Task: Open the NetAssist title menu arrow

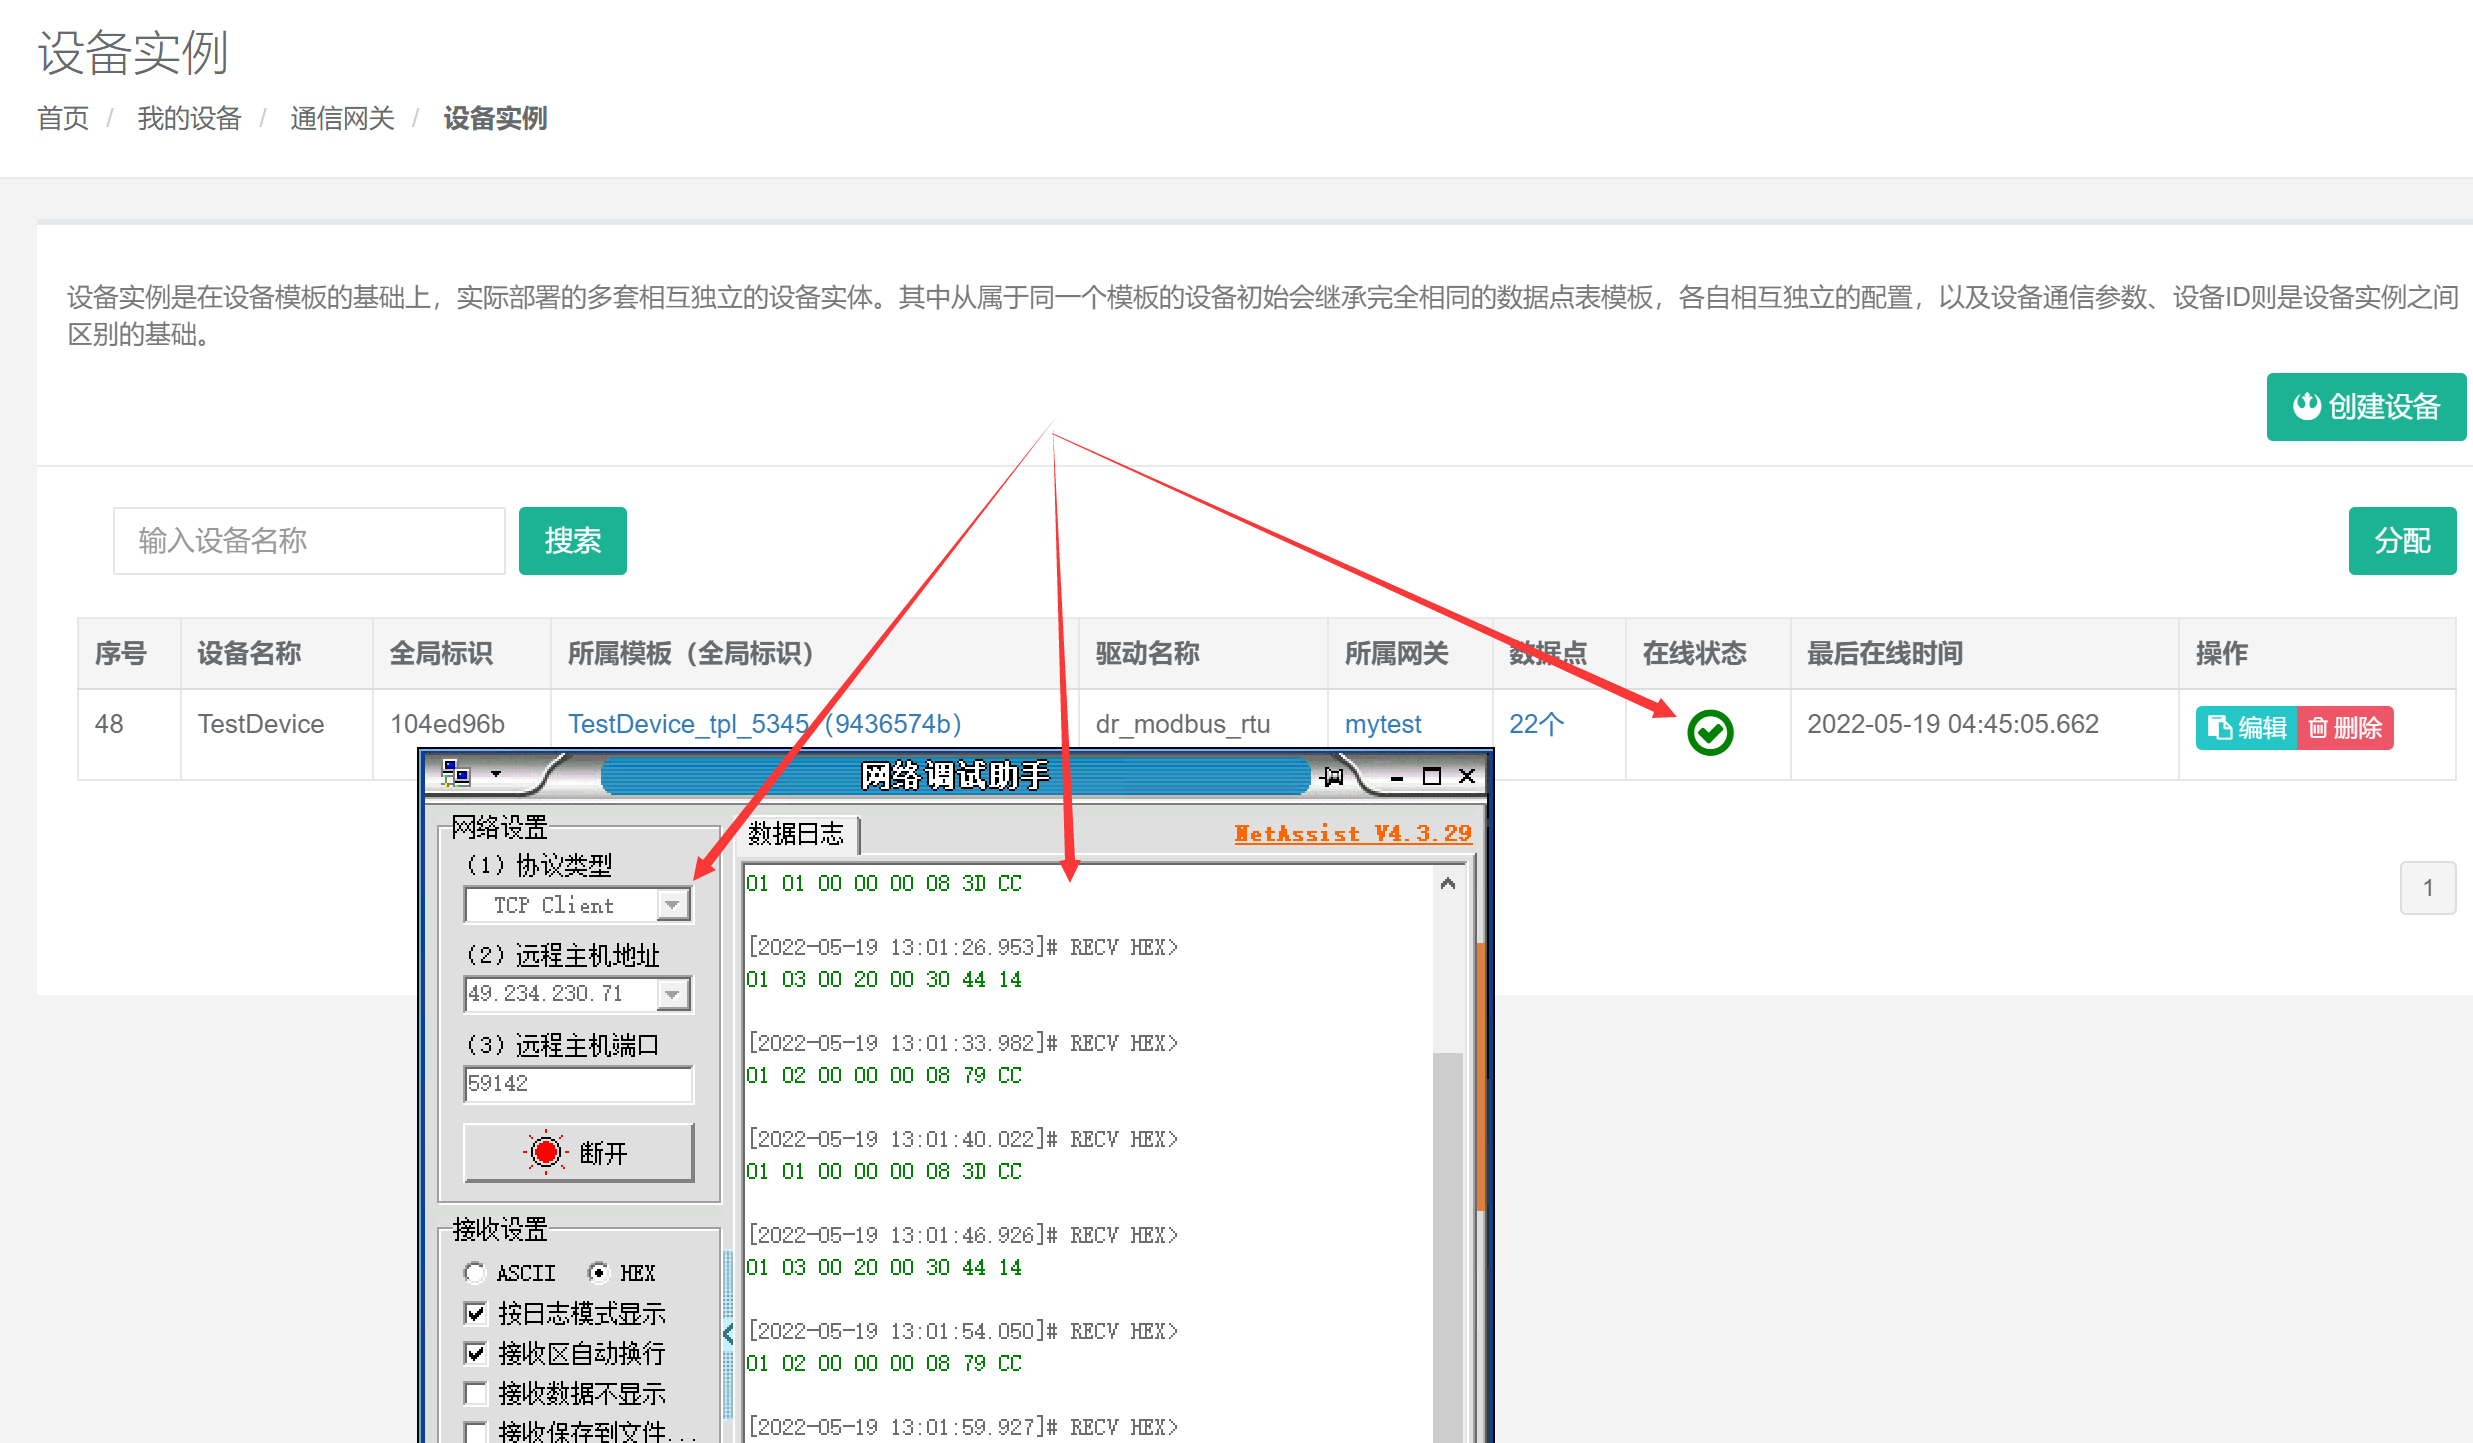Action: click(496, 774)
